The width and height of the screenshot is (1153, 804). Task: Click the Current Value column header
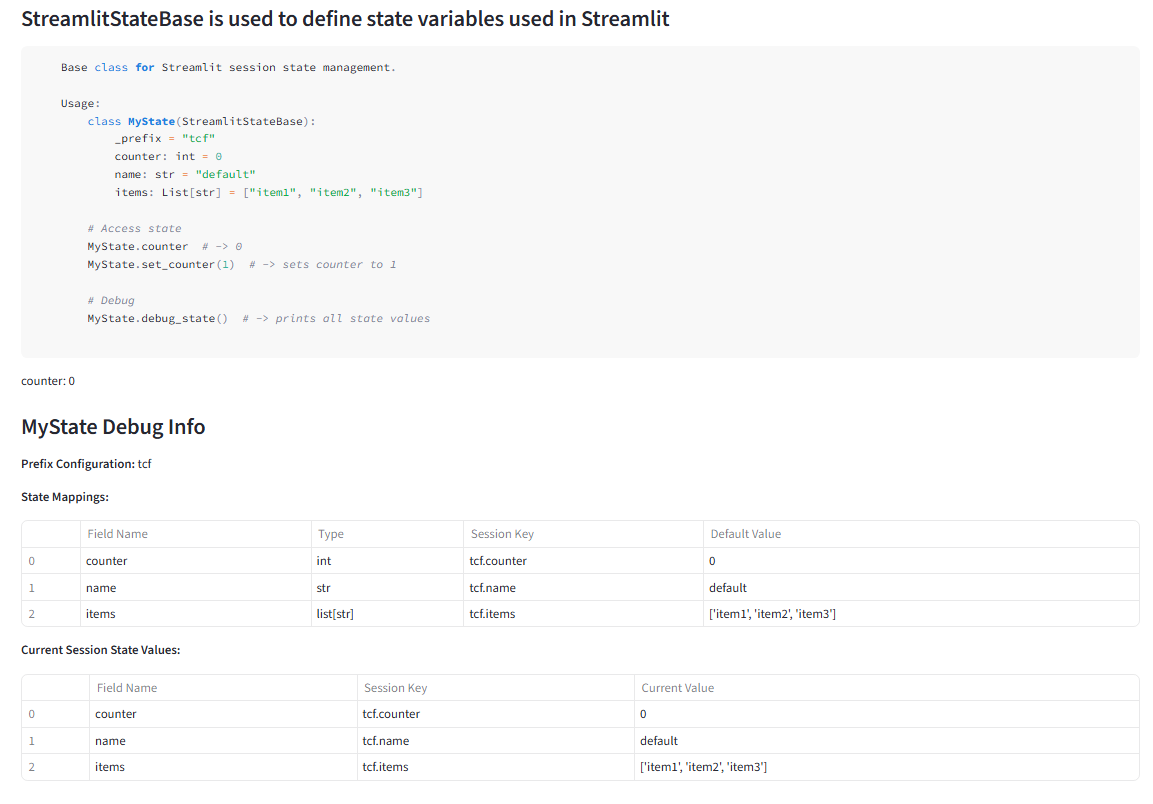[887, 688]
